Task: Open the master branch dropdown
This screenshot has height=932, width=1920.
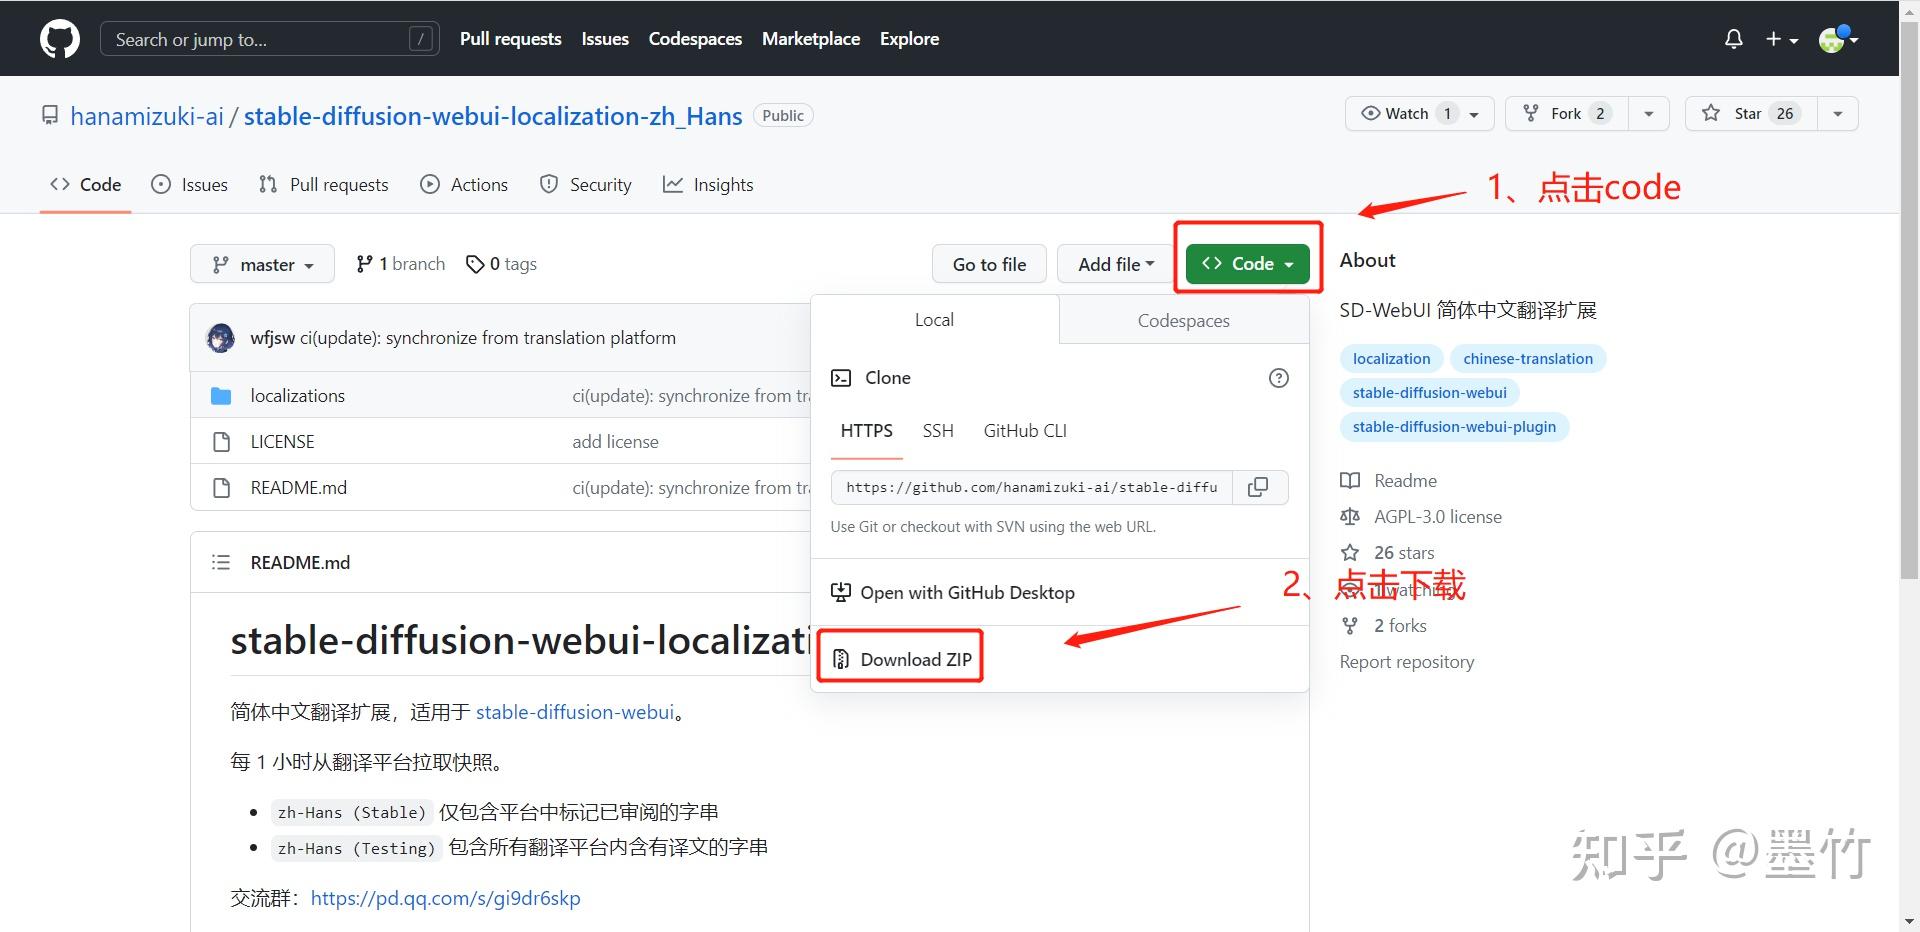Action: [x=262, y=263]
